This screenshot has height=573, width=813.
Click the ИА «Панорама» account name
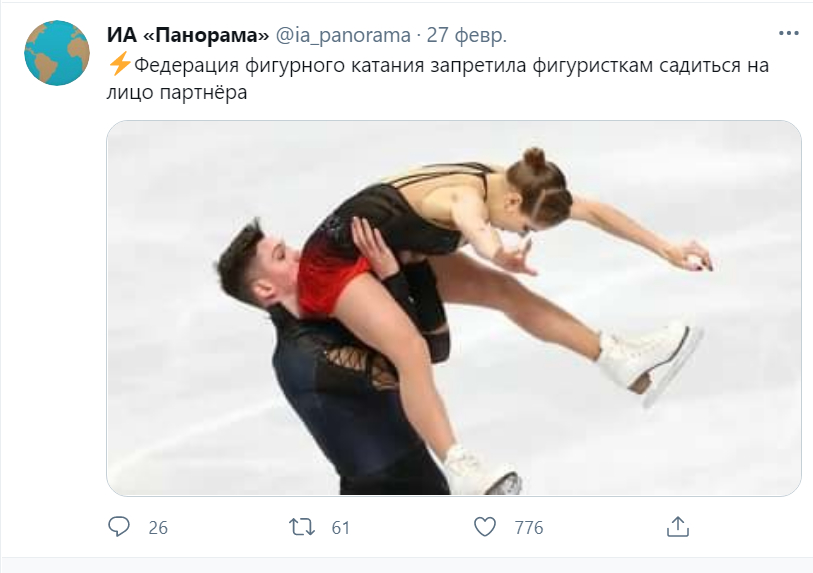(188, 35)
